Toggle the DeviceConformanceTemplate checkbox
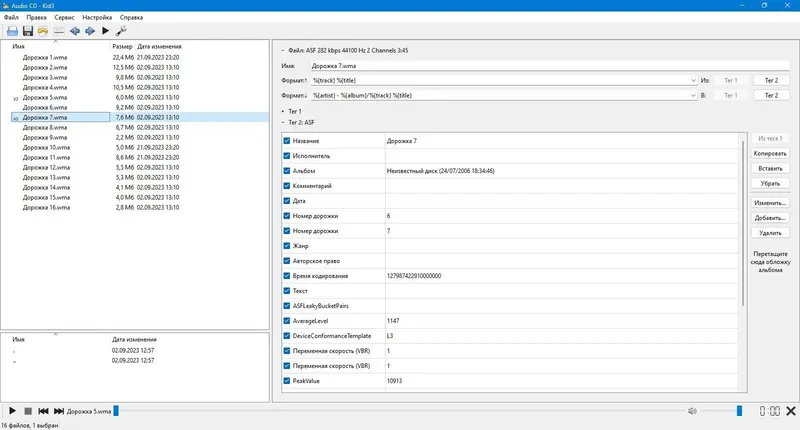 (x=287, y=336)
